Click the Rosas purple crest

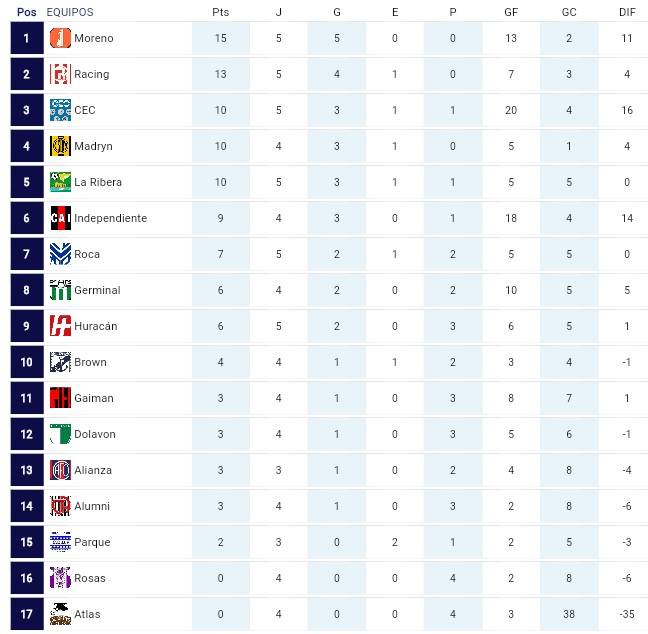click(x=60, y=578)
